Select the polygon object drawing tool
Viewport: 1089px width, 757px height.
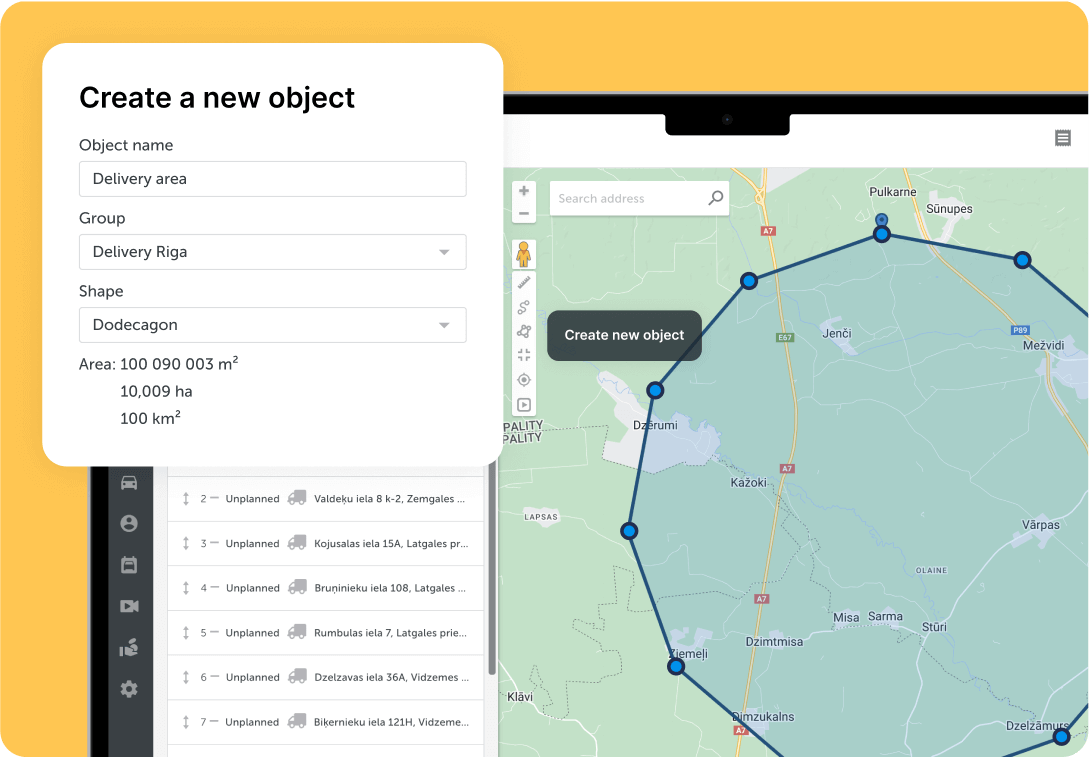tap(524, 331)
